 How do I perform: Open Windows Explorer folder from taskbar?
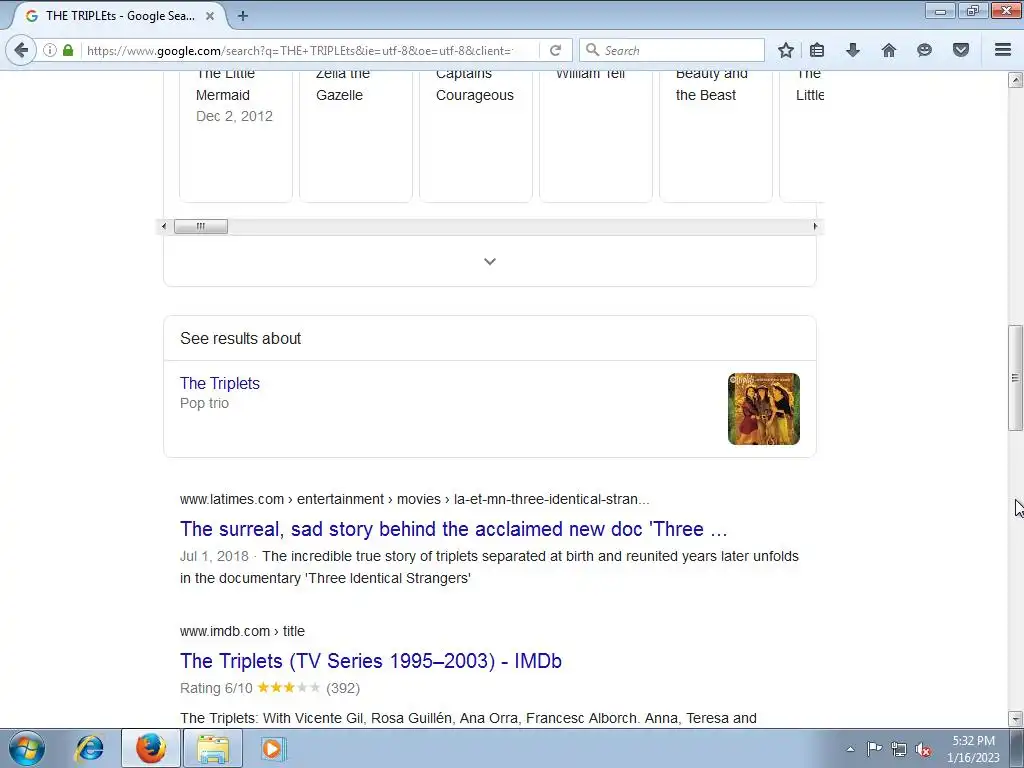tap(213, 748)
